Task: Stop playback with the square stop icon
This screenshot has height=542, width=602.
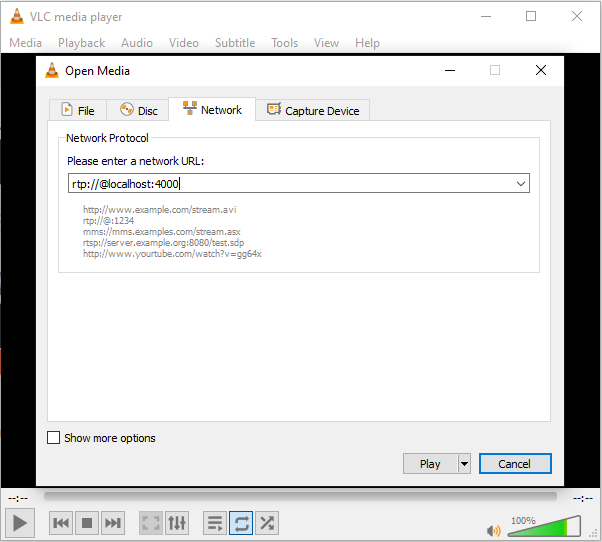Action: (x=87, y=523)
